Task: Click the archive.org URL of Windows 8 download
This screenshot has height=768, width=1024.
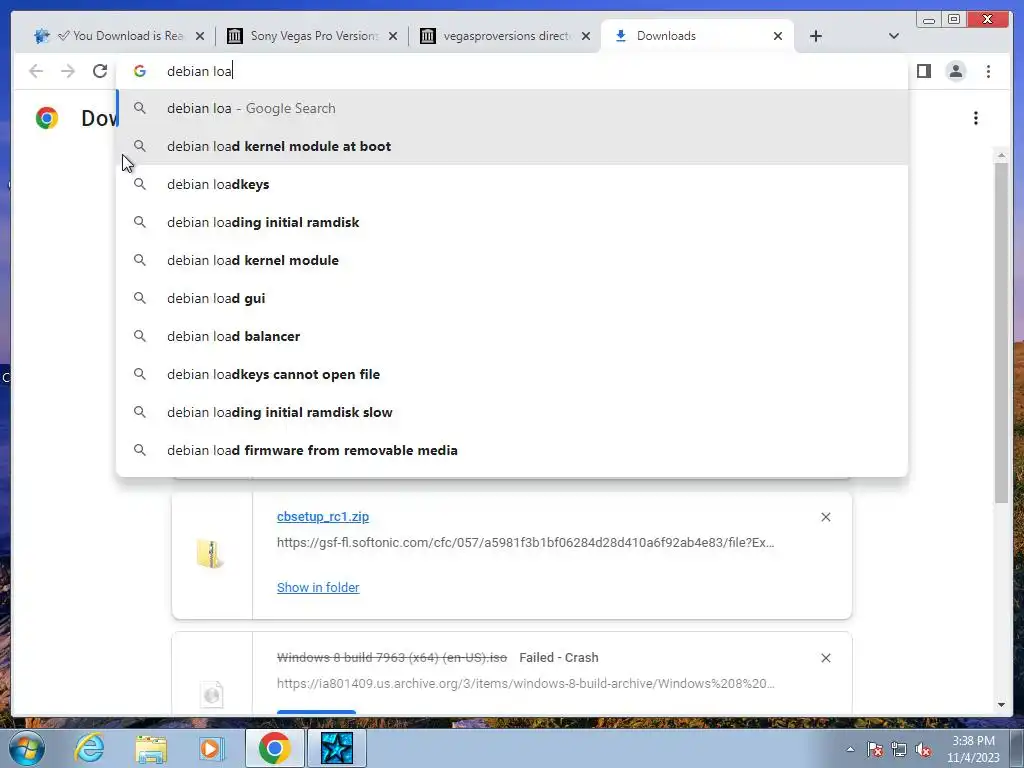Action: (526, 684)
